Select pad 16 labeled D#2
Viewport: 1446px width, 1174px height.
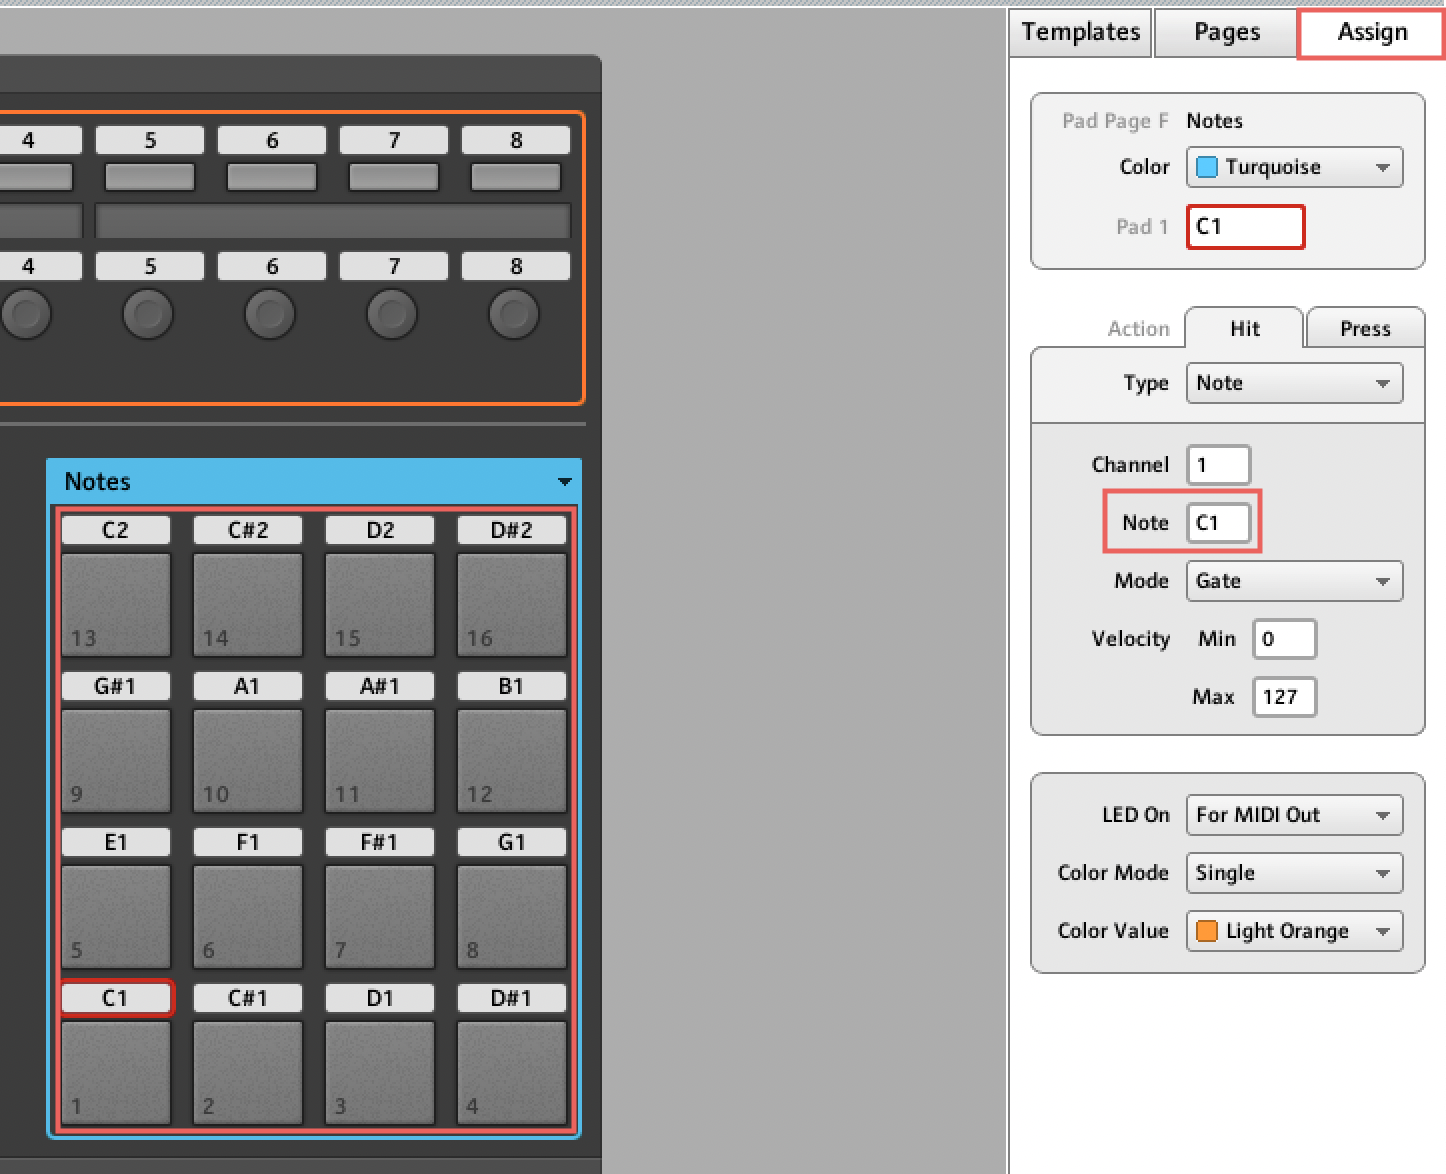(x=512, y=604)
